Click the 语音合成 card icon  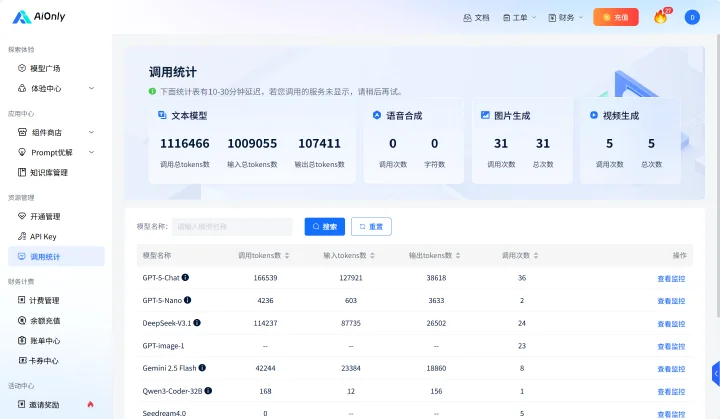(x=377, y=115)
